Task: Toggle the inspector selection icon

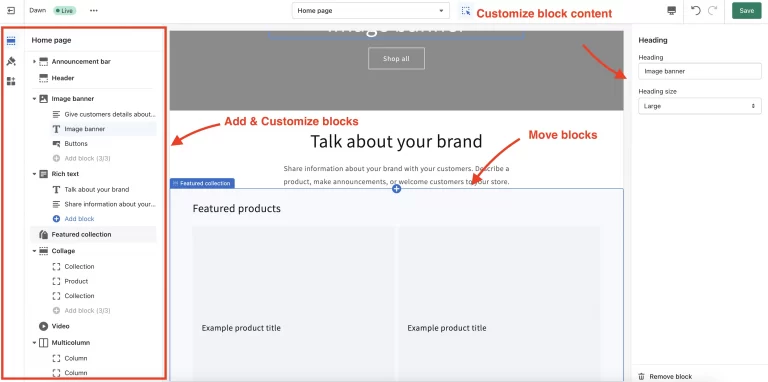Action: [x=466, y=11]
